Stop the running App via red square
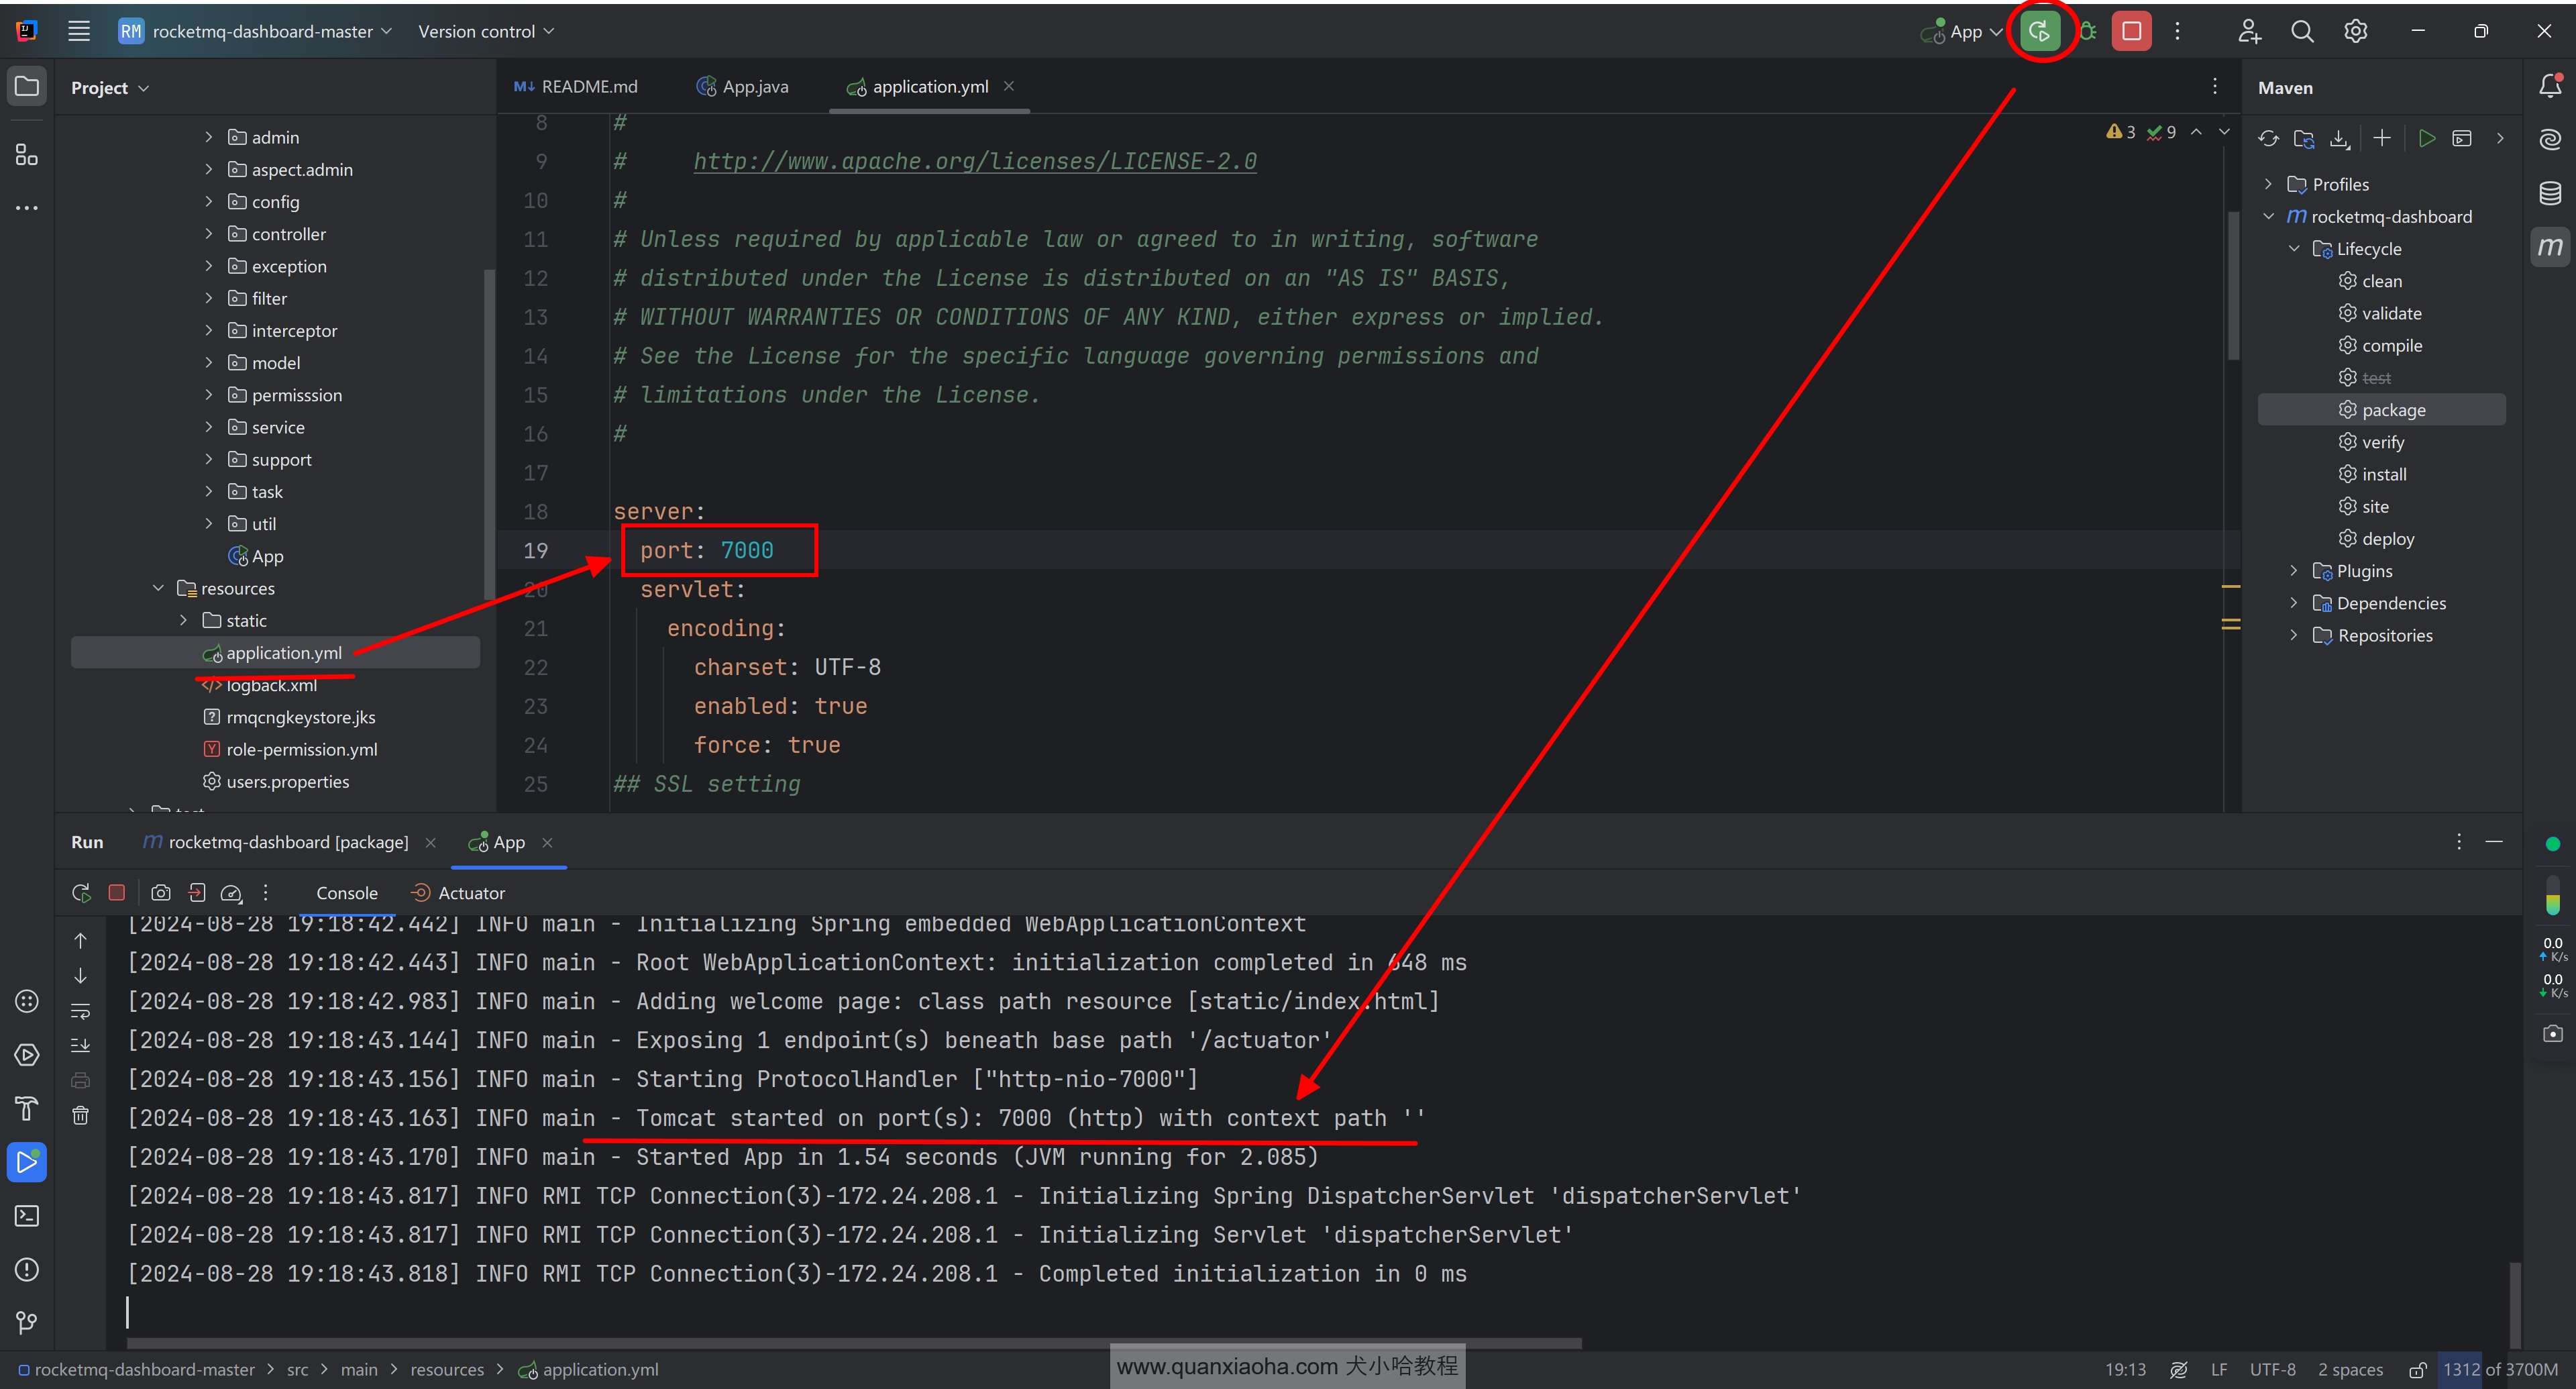 click(2131, 31)
